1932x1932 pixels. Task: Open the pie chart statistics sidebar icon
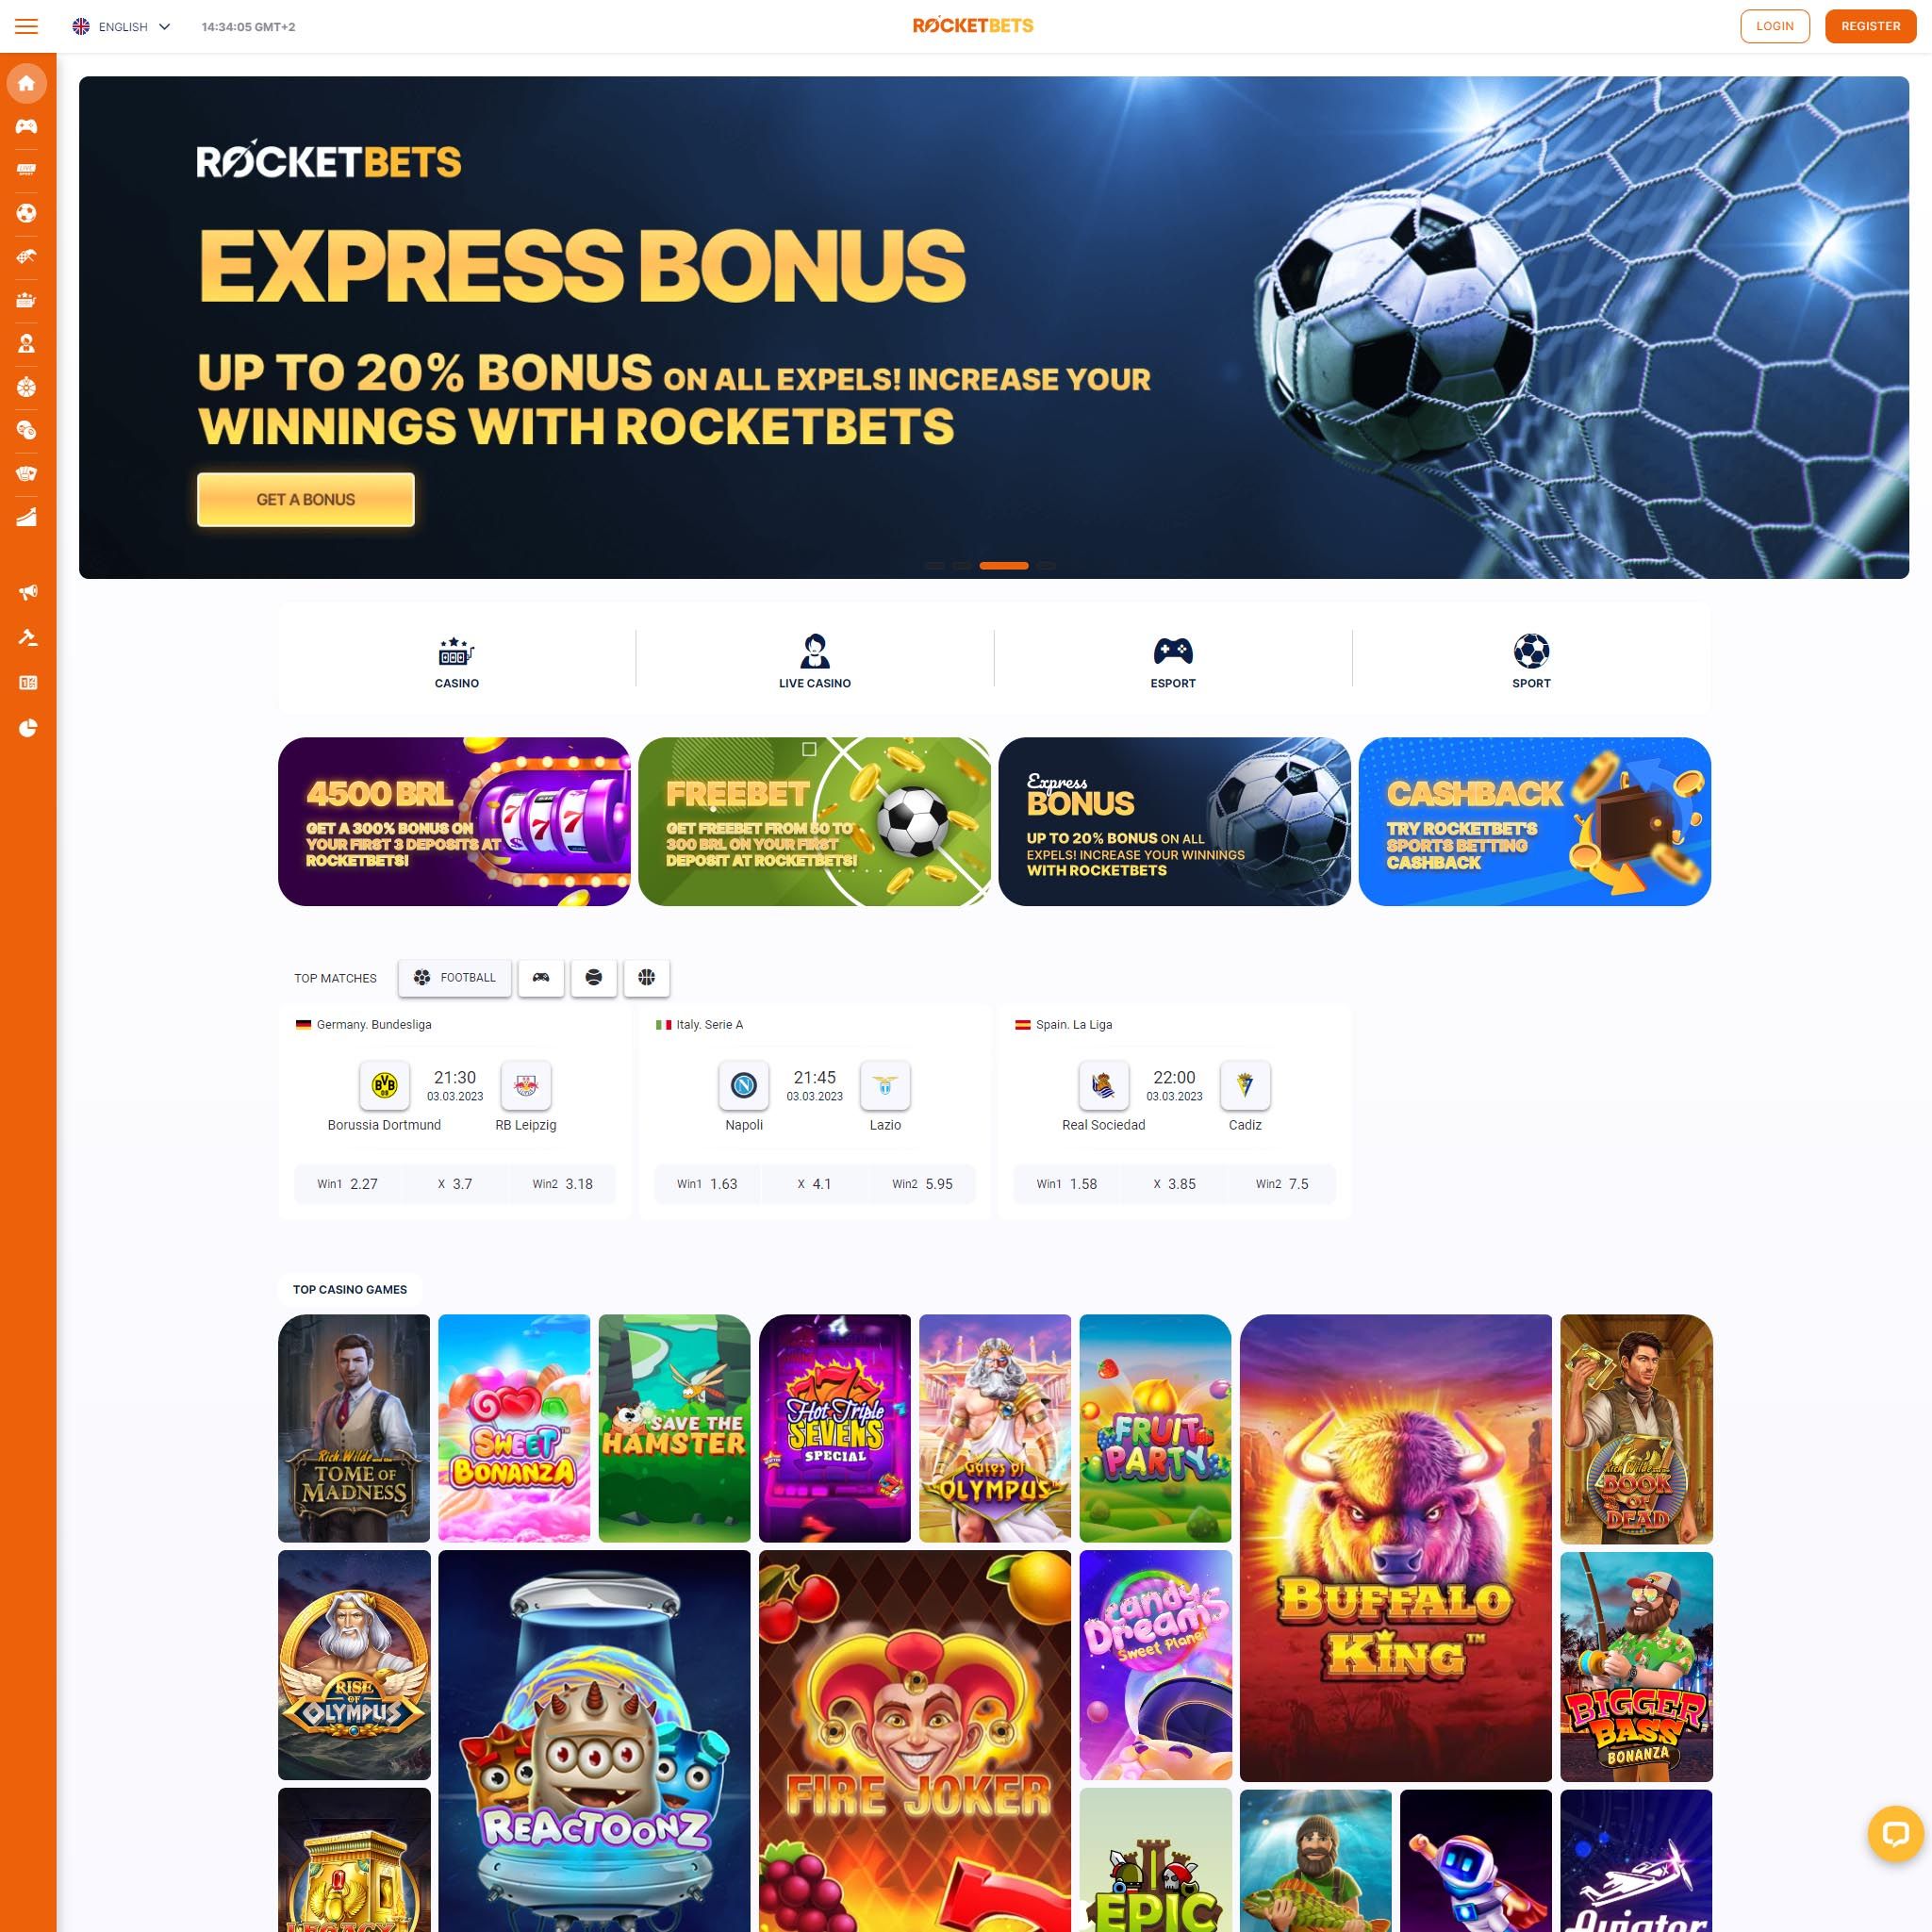point(27,727)
